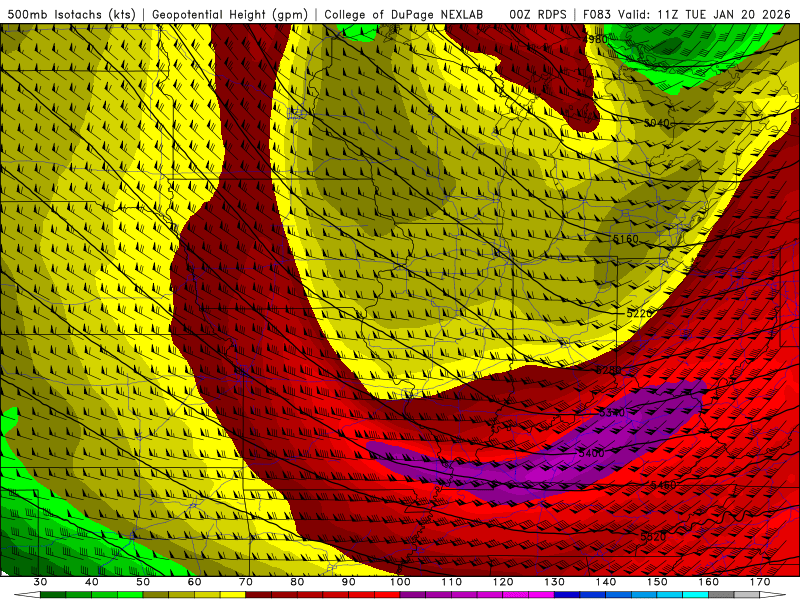Click the color bar label 170

(x=760, y=582)
